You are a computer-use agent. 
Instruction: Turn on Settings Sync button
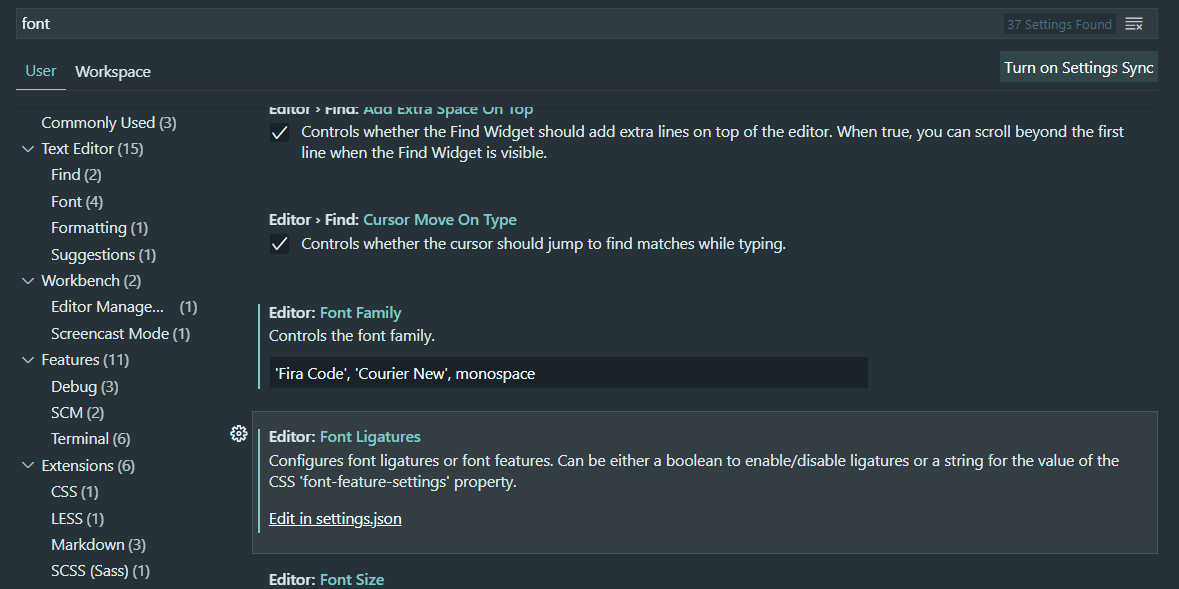1078,67
